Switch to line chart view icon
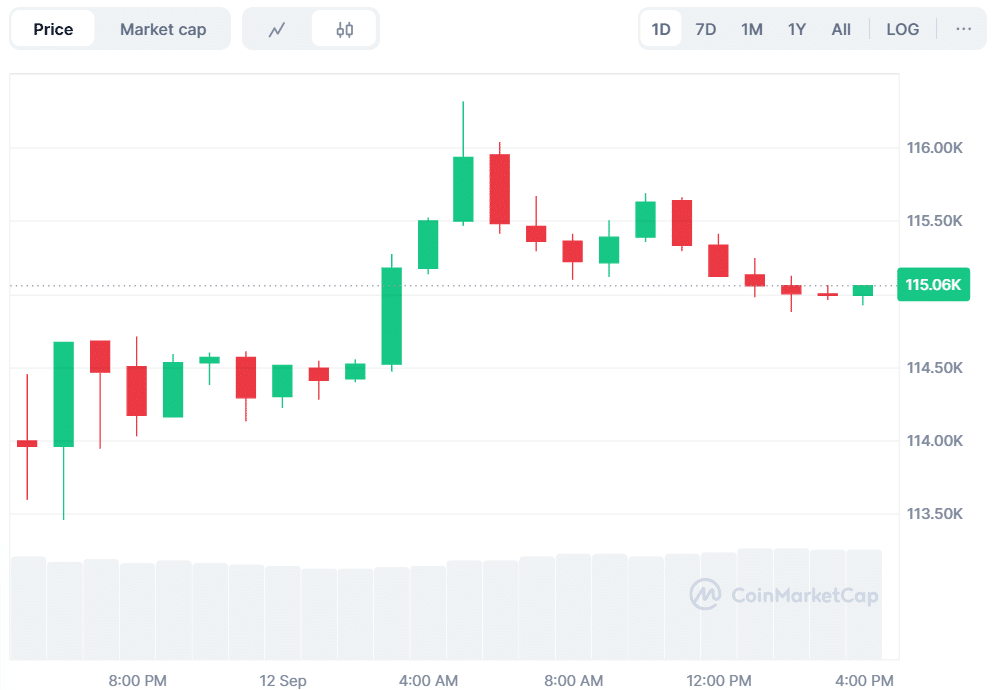996x690 pixels. click(277, 29)
